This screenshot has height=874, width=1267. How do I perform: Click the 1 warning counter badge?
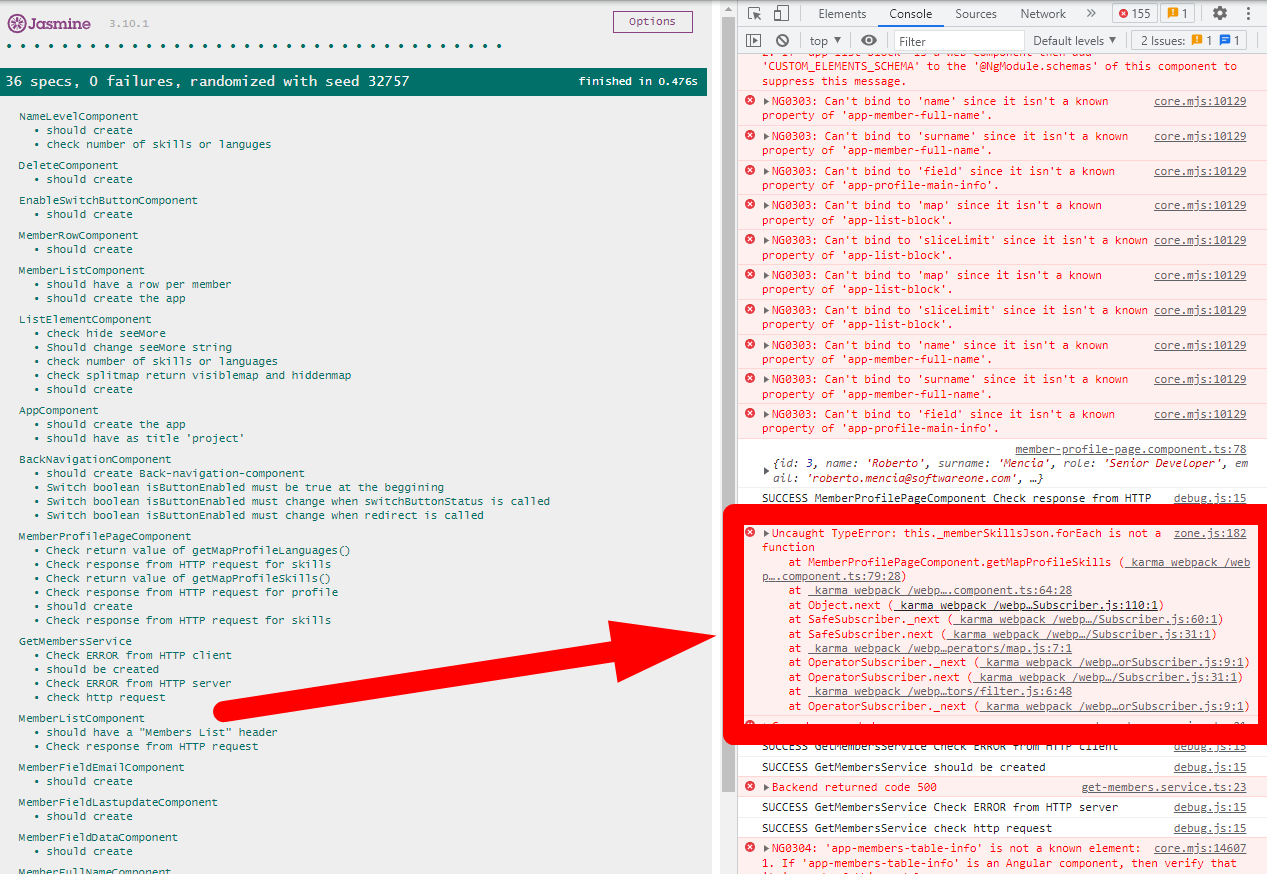tap(1176, 14)
